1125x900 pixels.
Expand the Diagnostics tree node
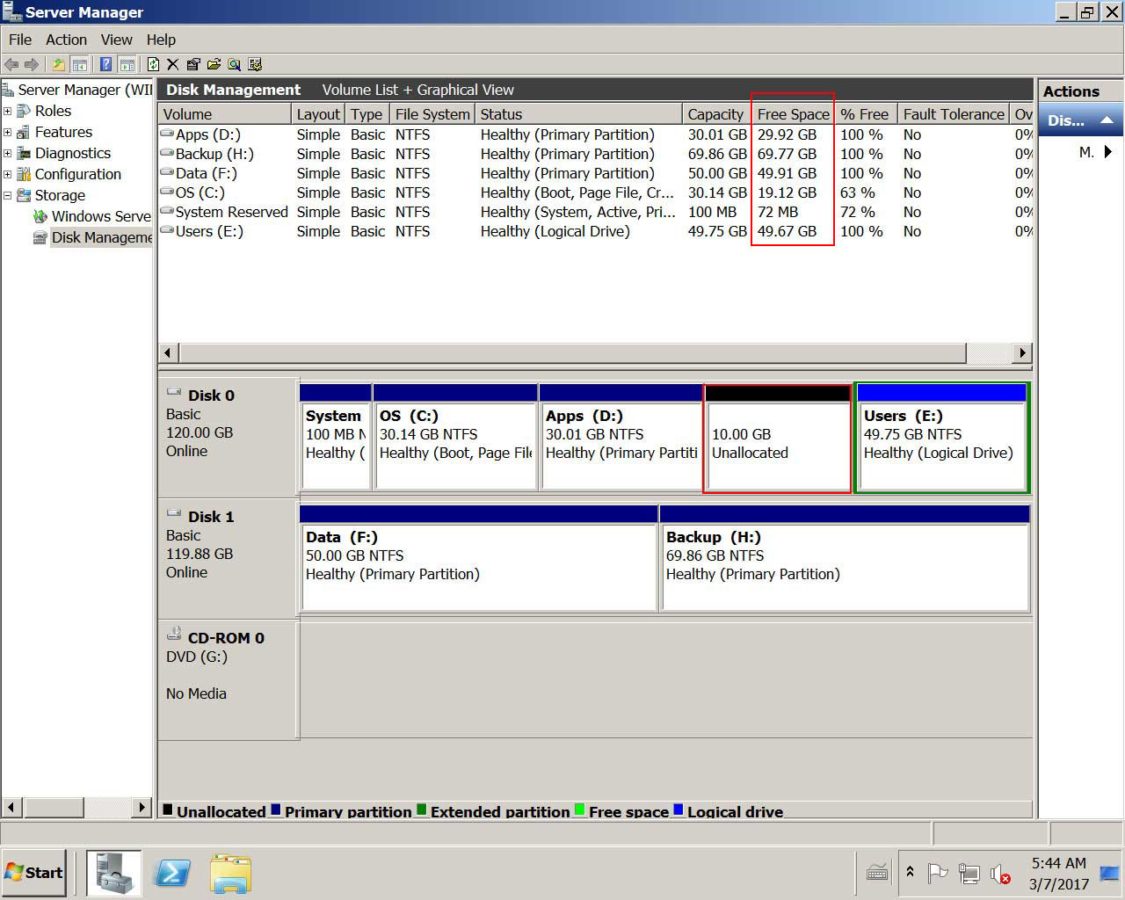point(8,153)
